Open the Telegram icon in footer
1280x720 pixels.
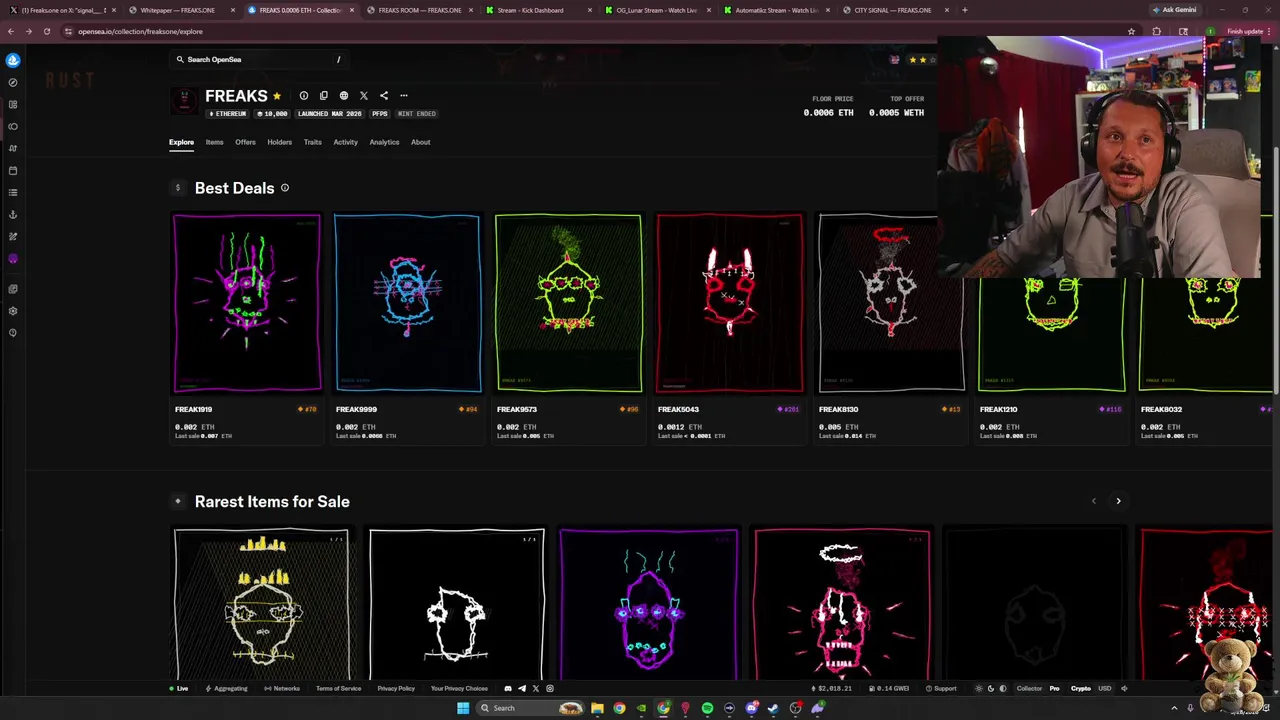click(522, 688)
